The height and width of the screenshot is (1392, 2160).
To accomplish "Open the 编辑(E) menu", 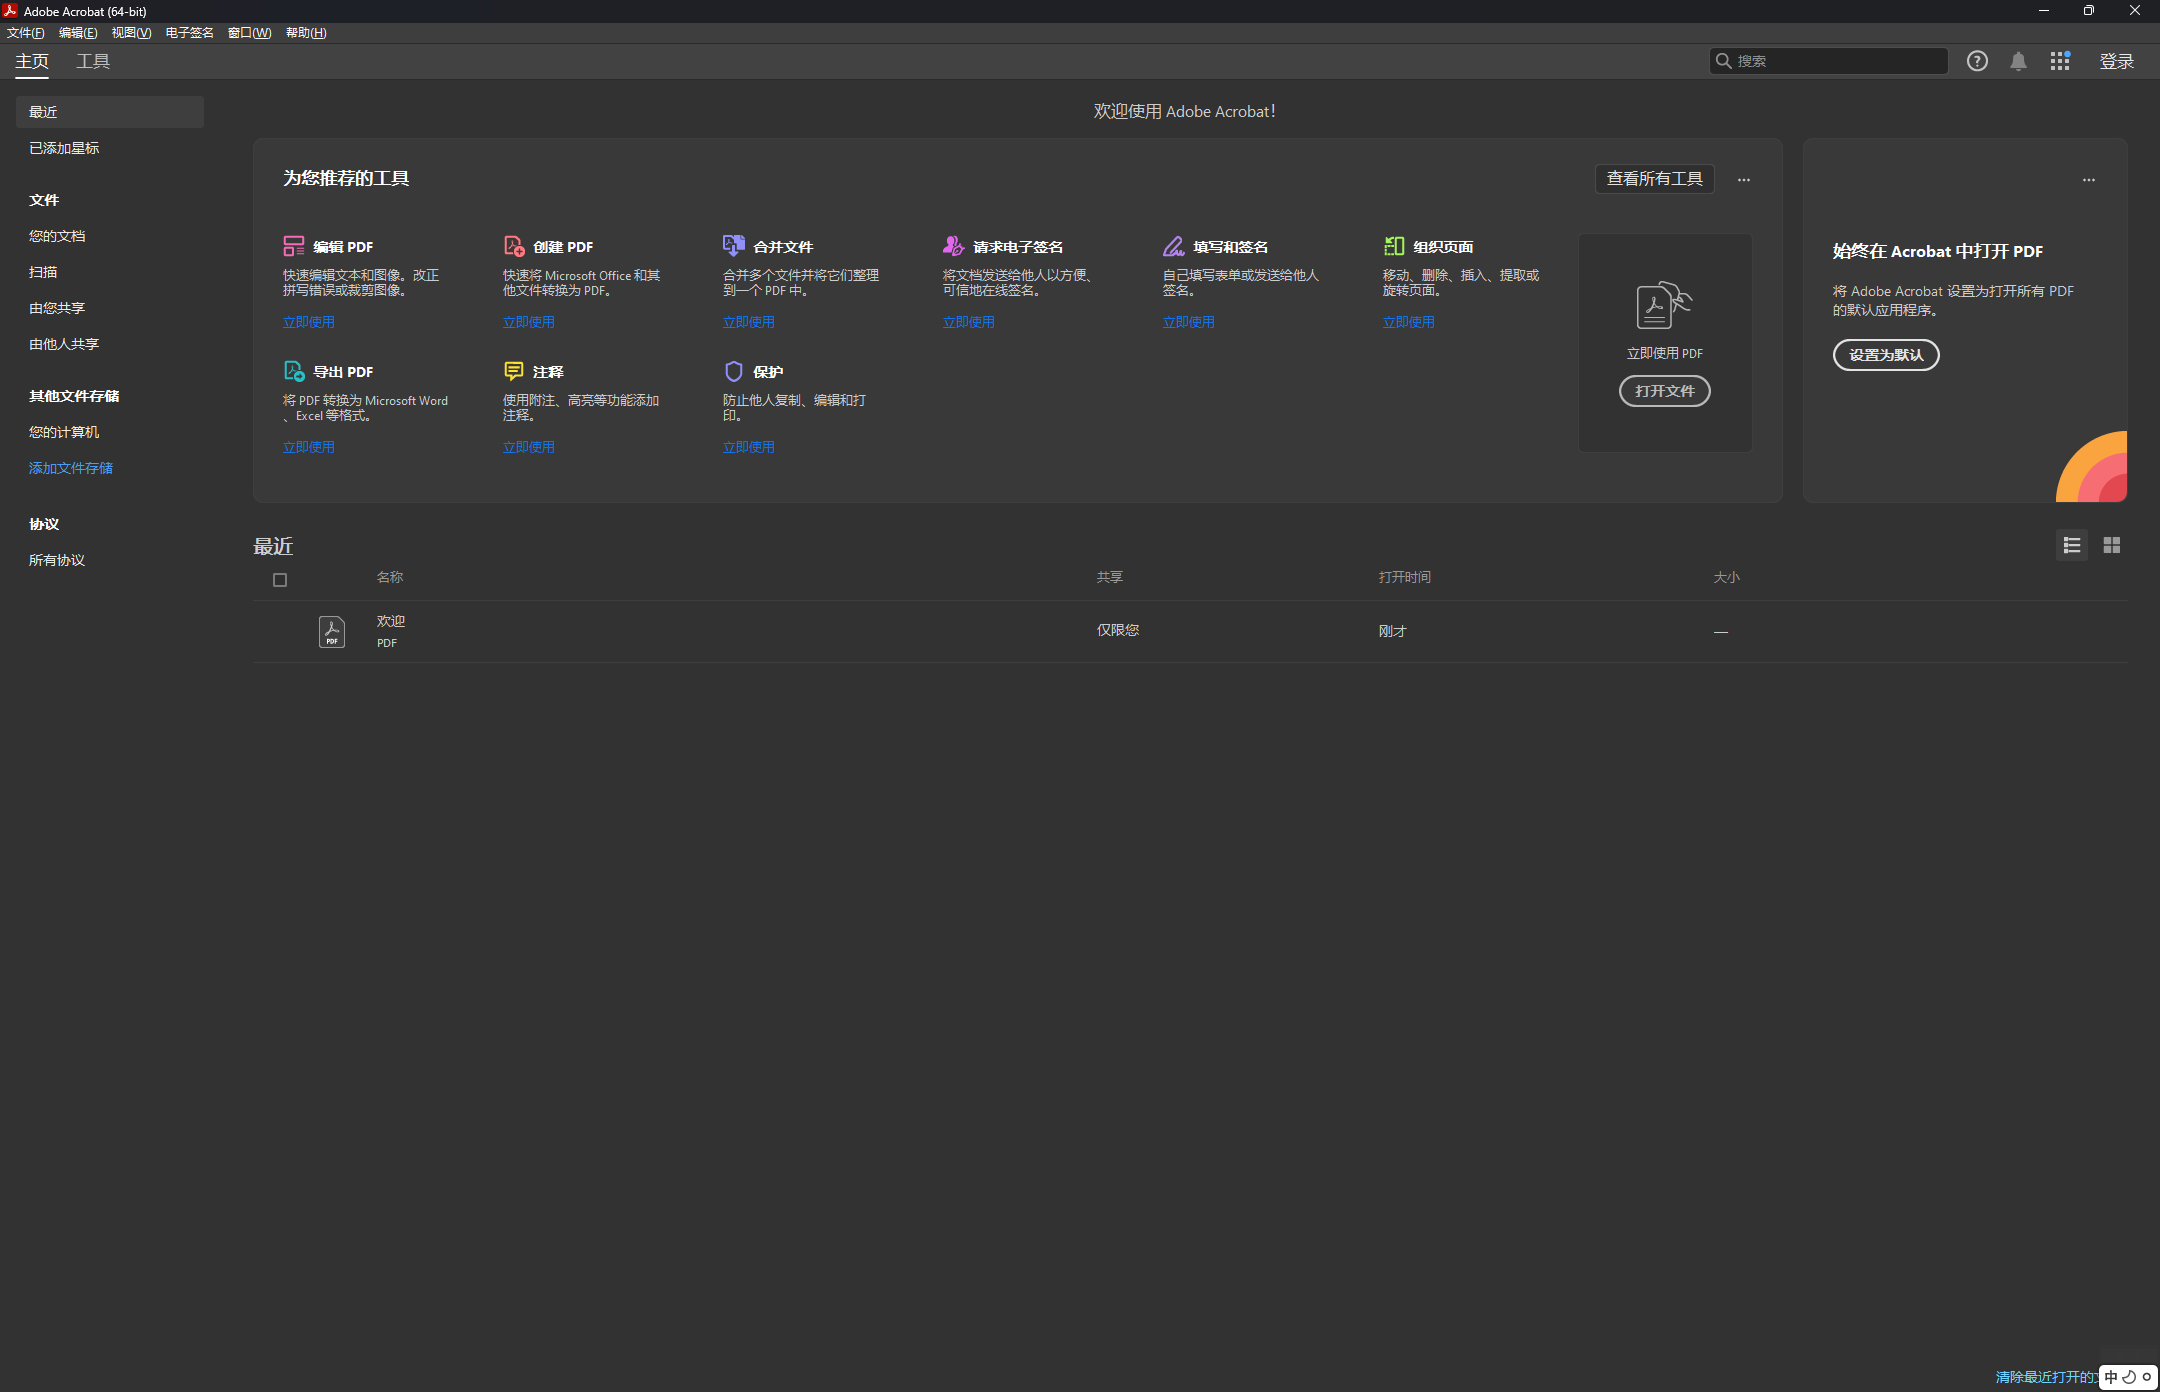I will pyautogui.click(x=78, y=33).
